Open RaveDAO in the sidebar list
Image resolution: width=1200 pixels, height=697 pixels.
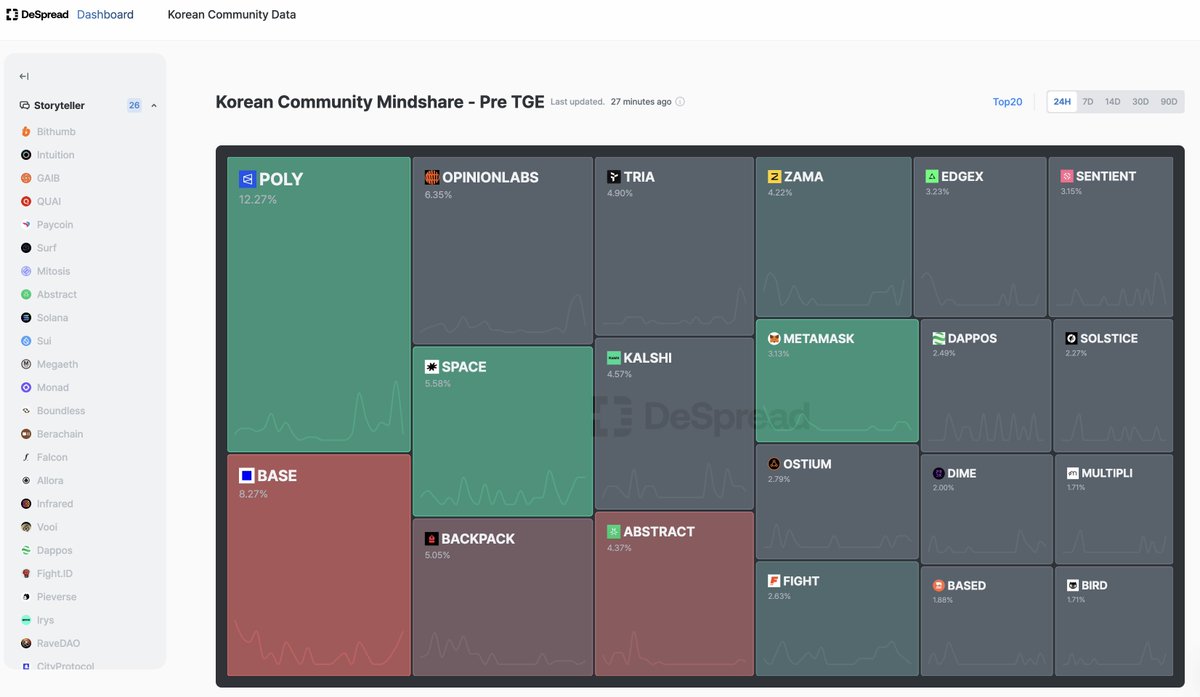click(57, 643)
